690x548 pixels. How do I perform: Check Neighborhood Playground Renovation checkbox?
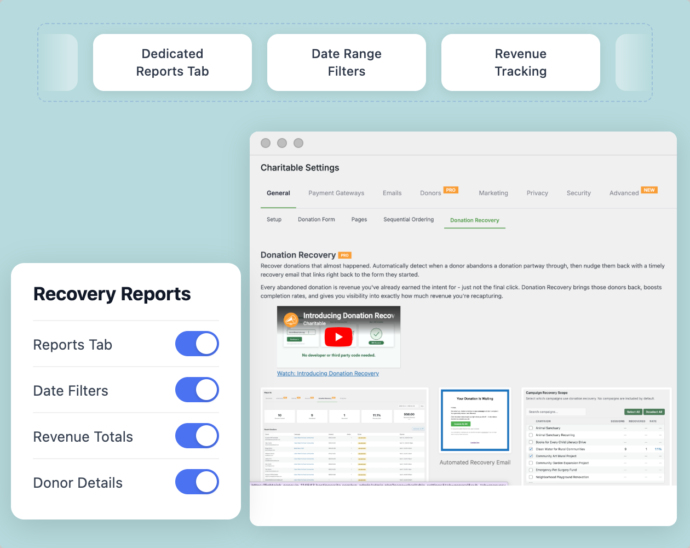(531, 477)
